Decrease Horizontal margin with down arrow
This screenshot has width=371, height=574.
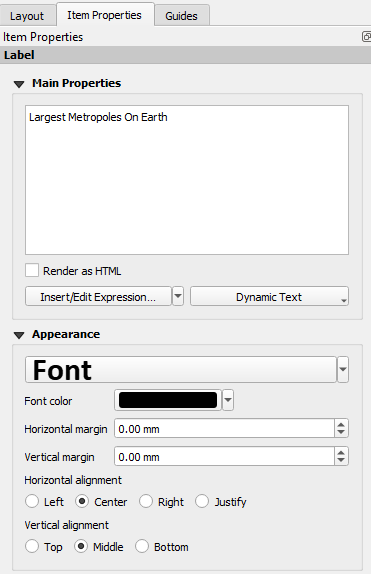[341, 433]
